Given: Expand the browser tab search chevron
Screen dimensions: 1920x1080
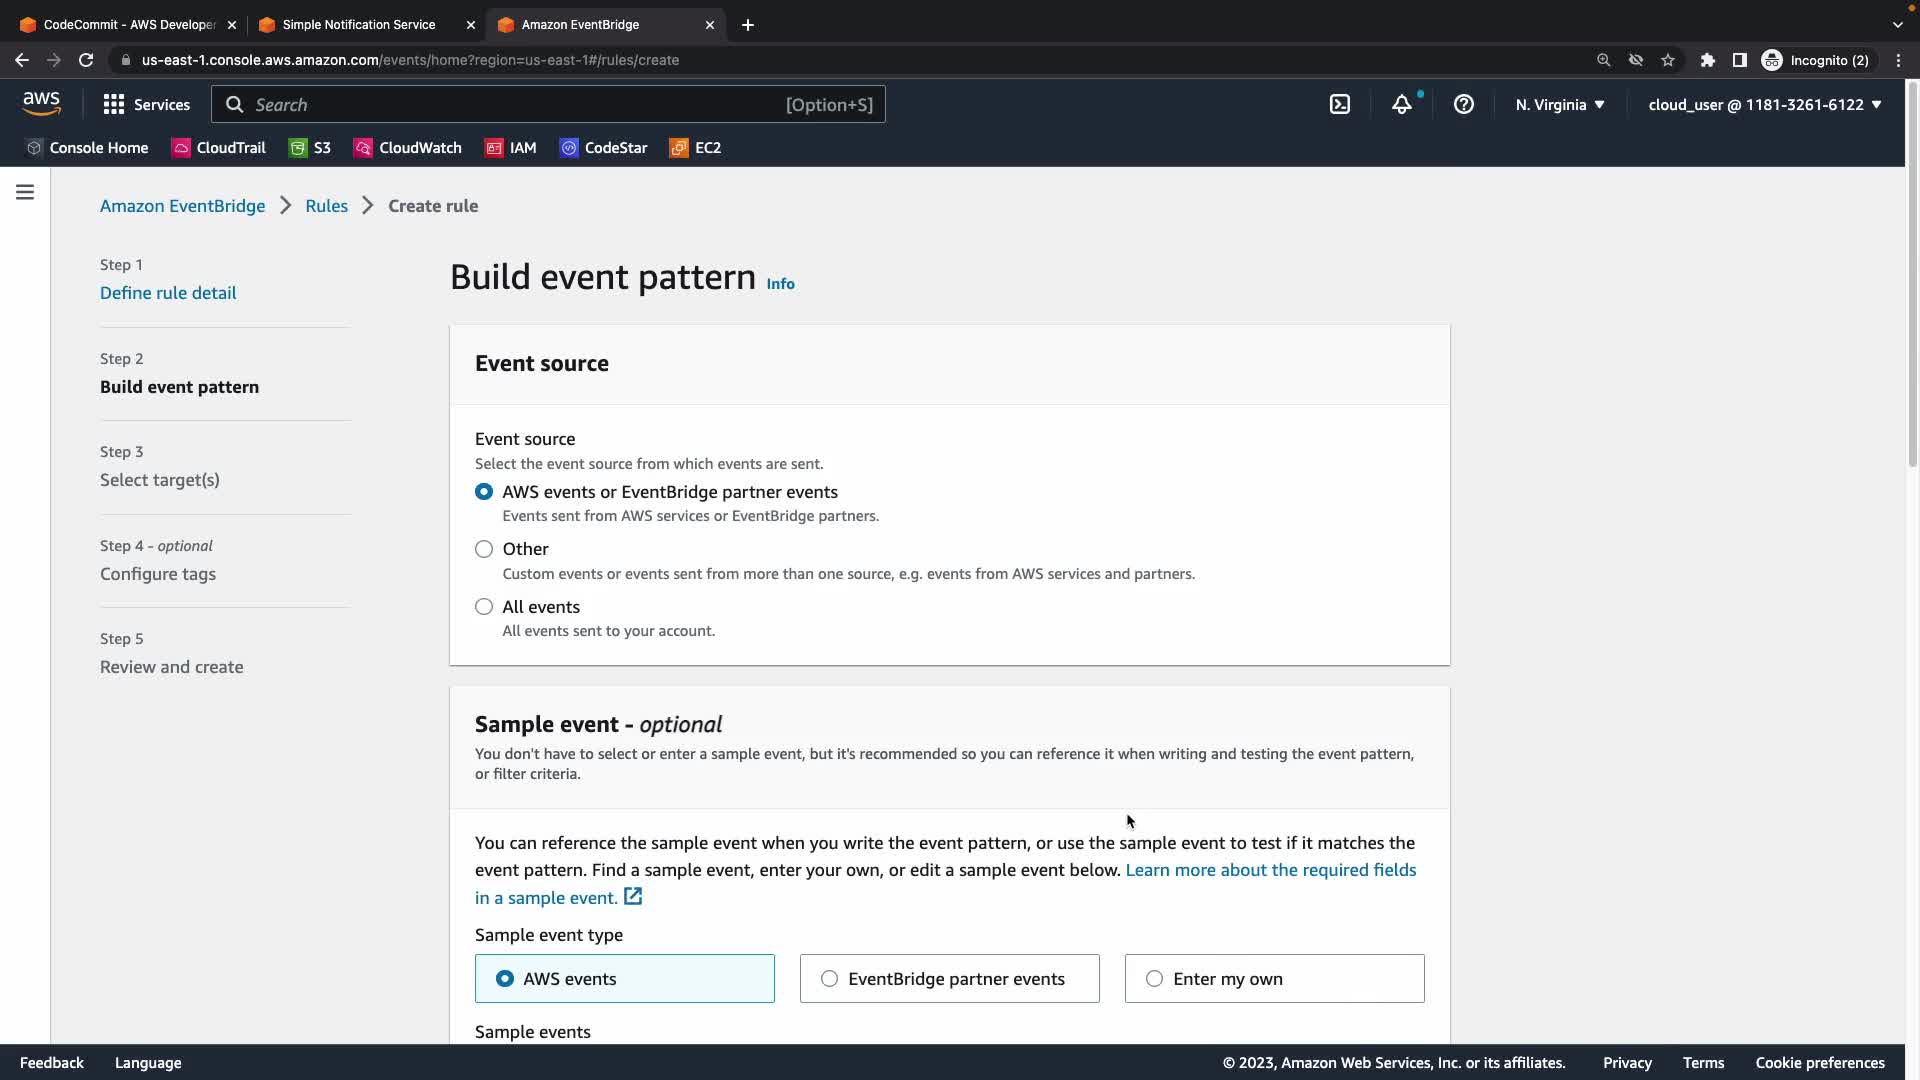Looking at the screenshot, I should 1897,24.
